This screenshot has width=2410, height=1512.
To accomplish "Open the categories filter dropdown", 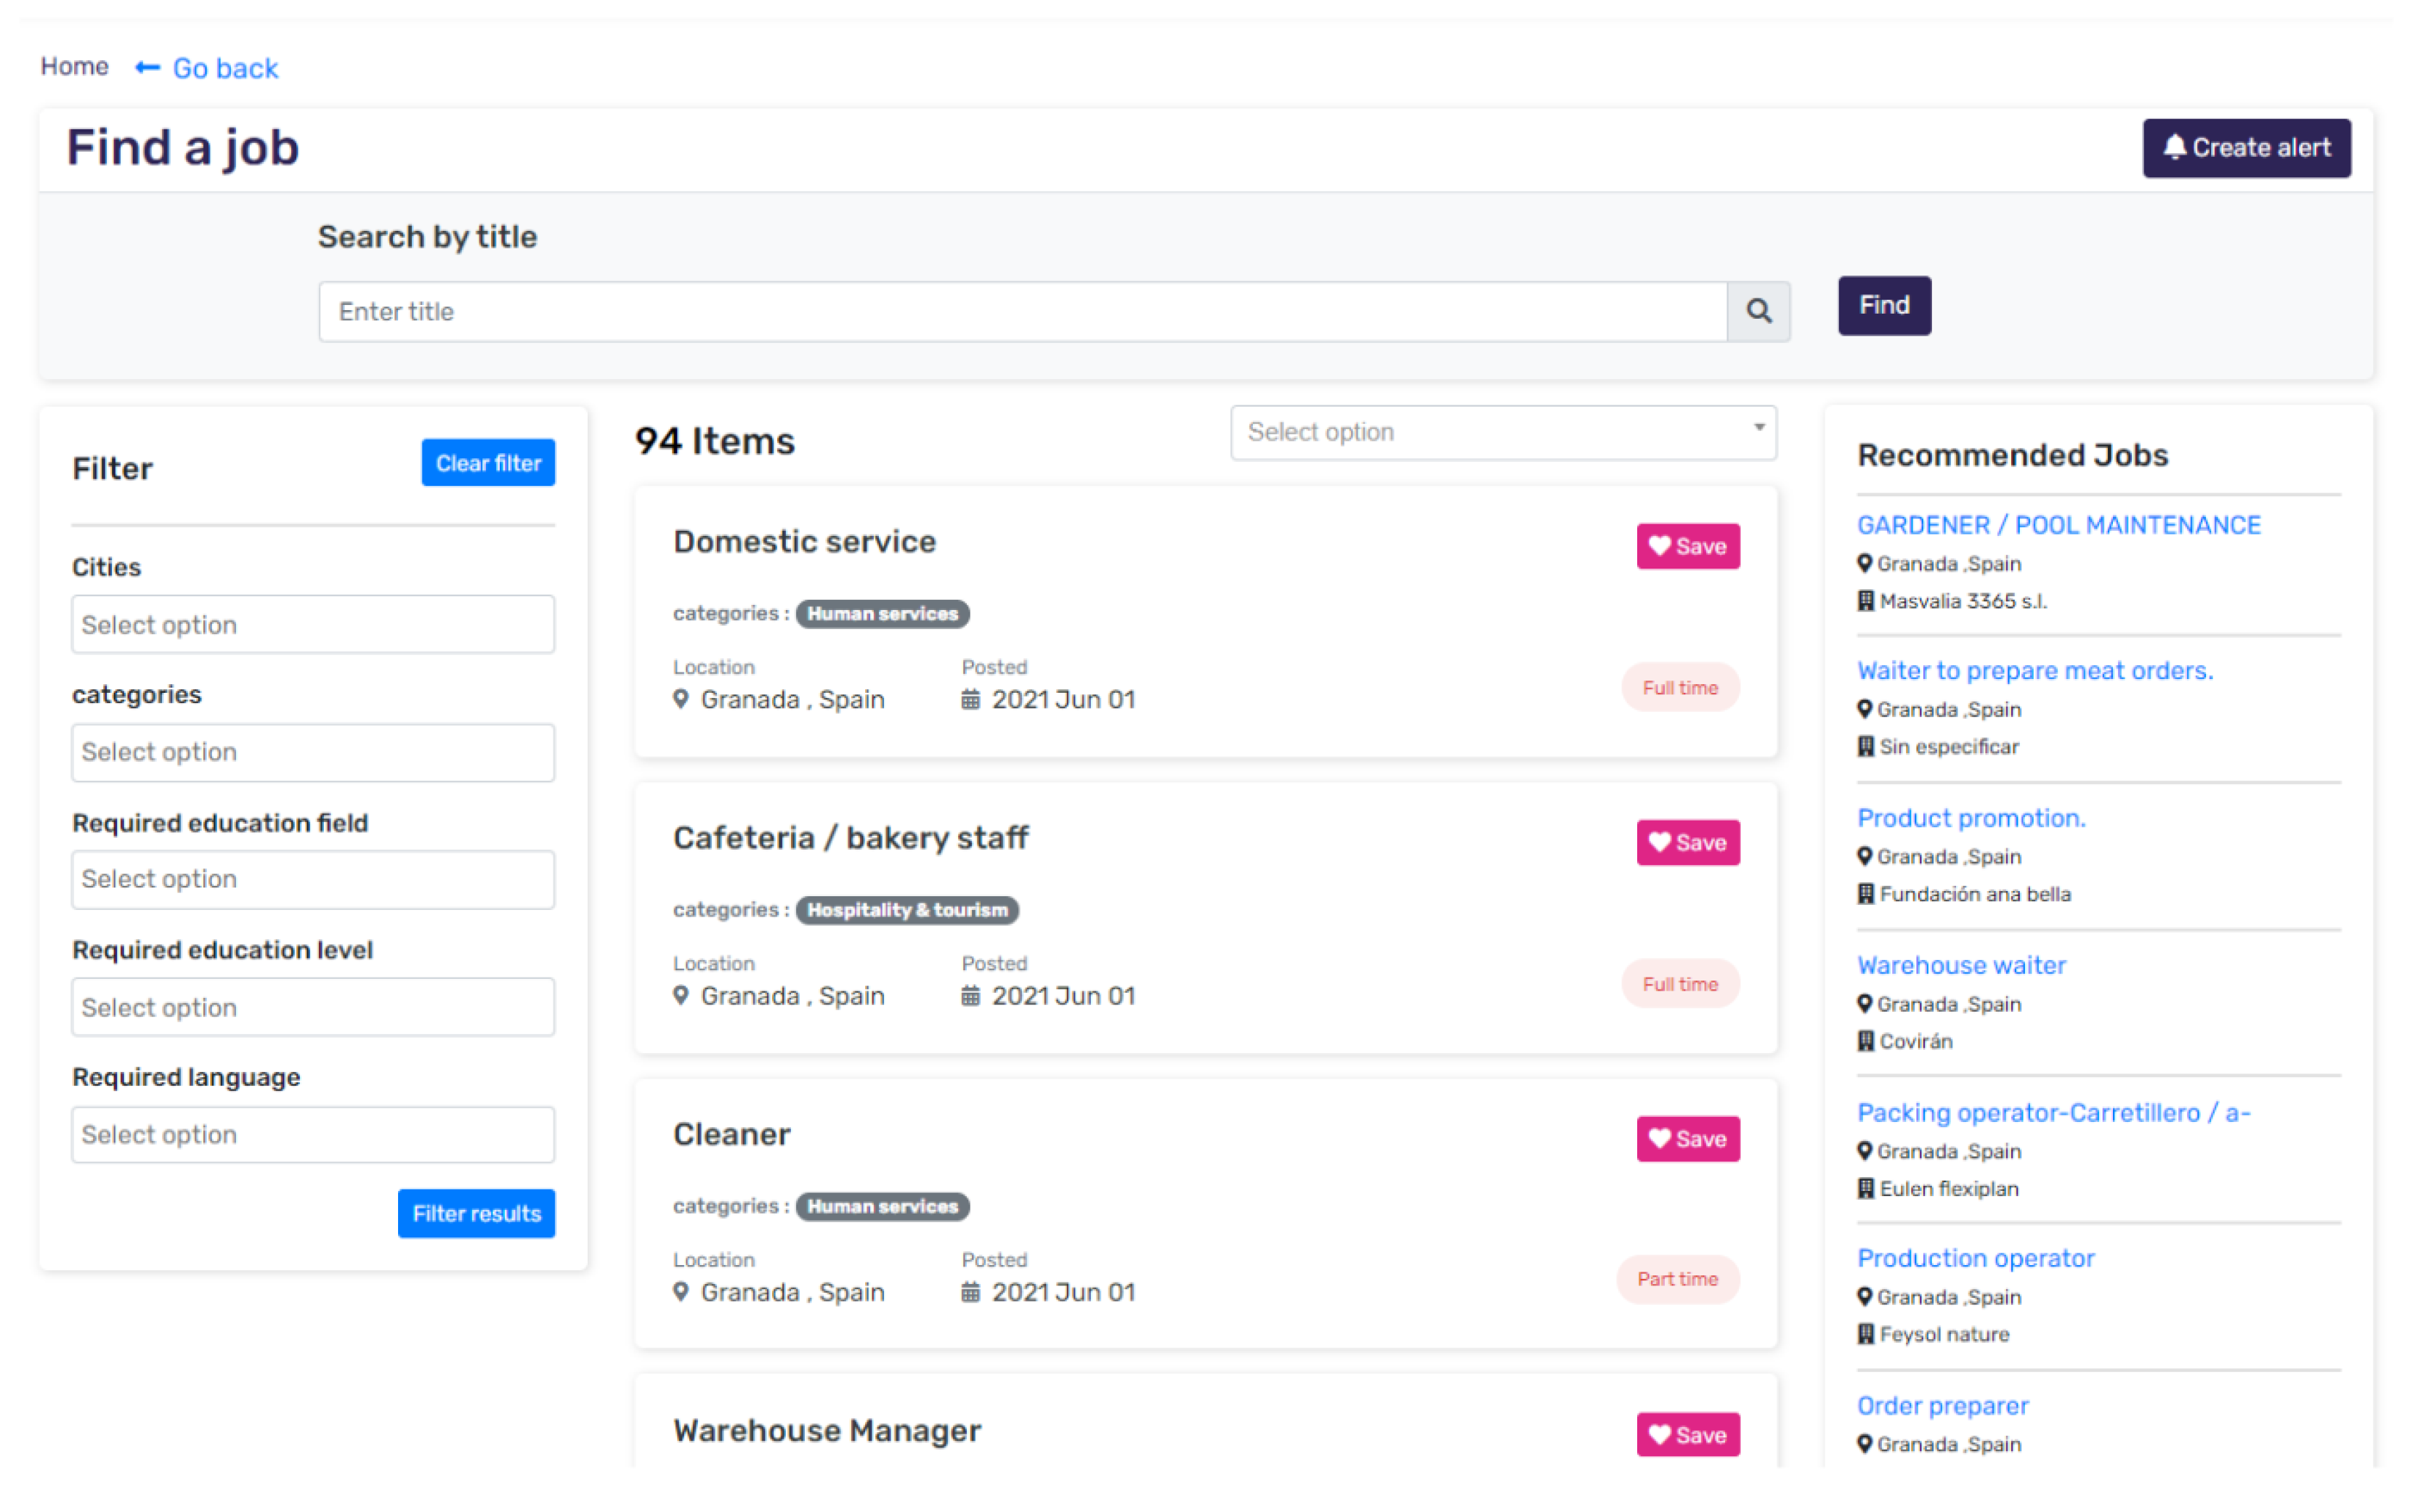I will (313, 752).
